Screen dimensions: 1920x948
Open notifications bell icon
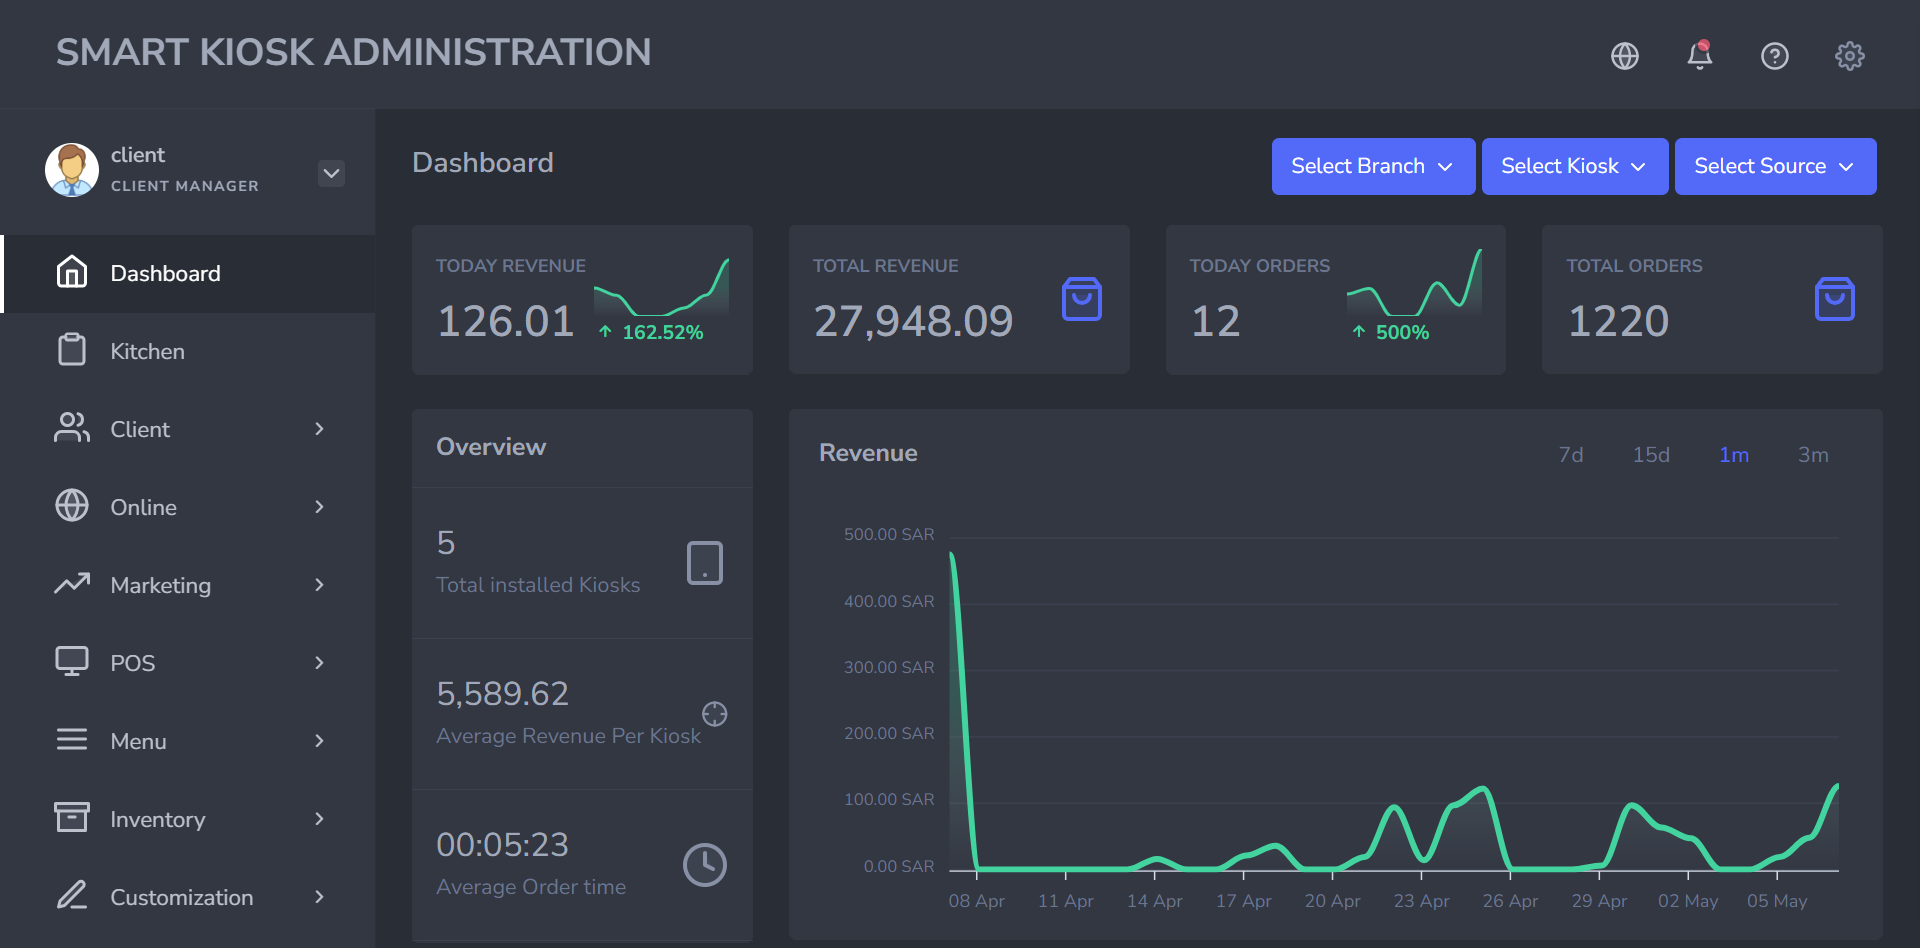[1700, 55]
